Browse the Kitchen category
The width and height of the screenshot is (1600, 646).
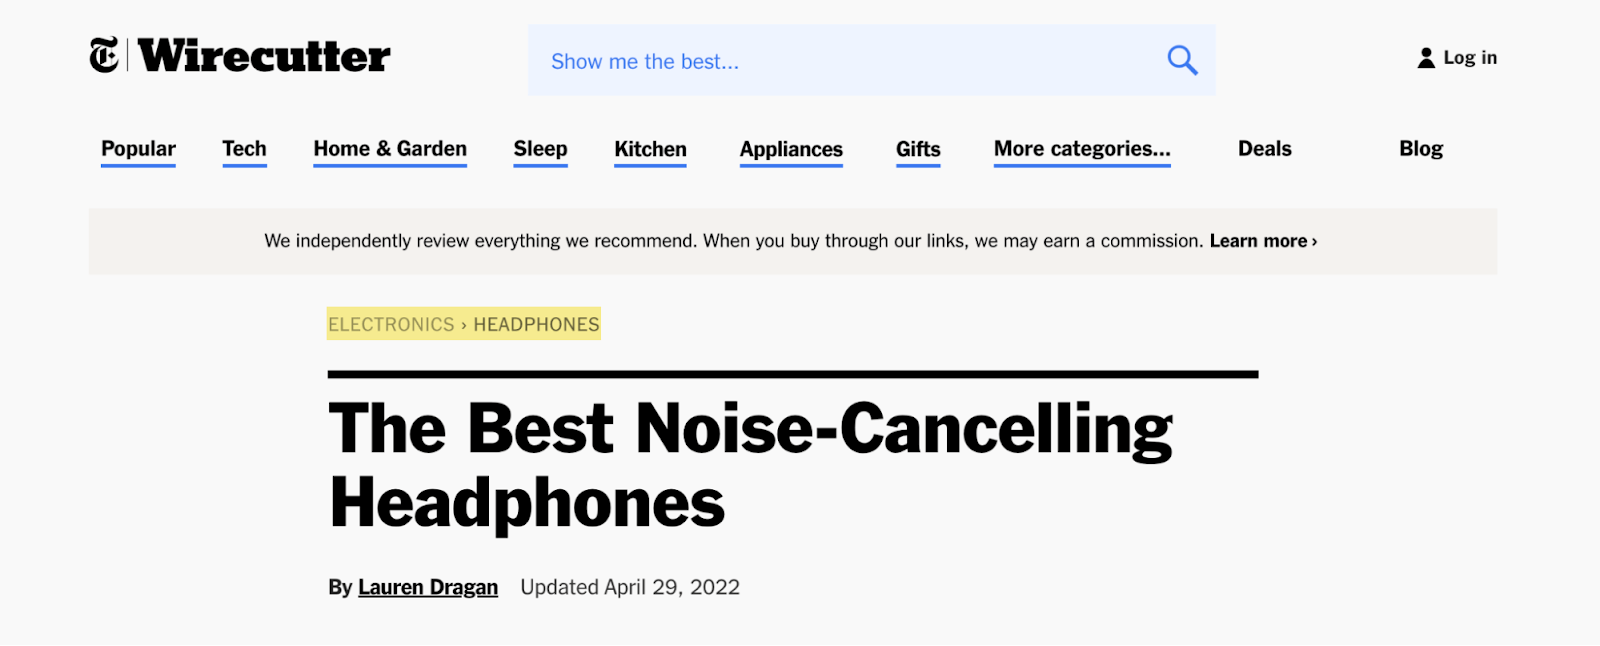(650, 148)
